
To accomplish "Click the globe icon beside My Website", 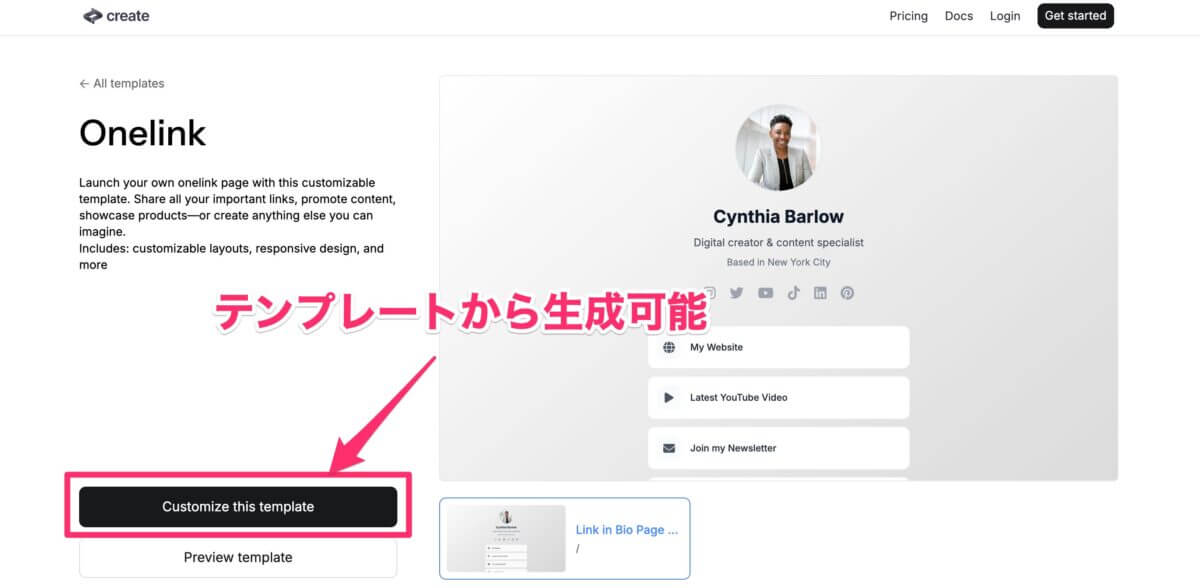I will [669, 347].
